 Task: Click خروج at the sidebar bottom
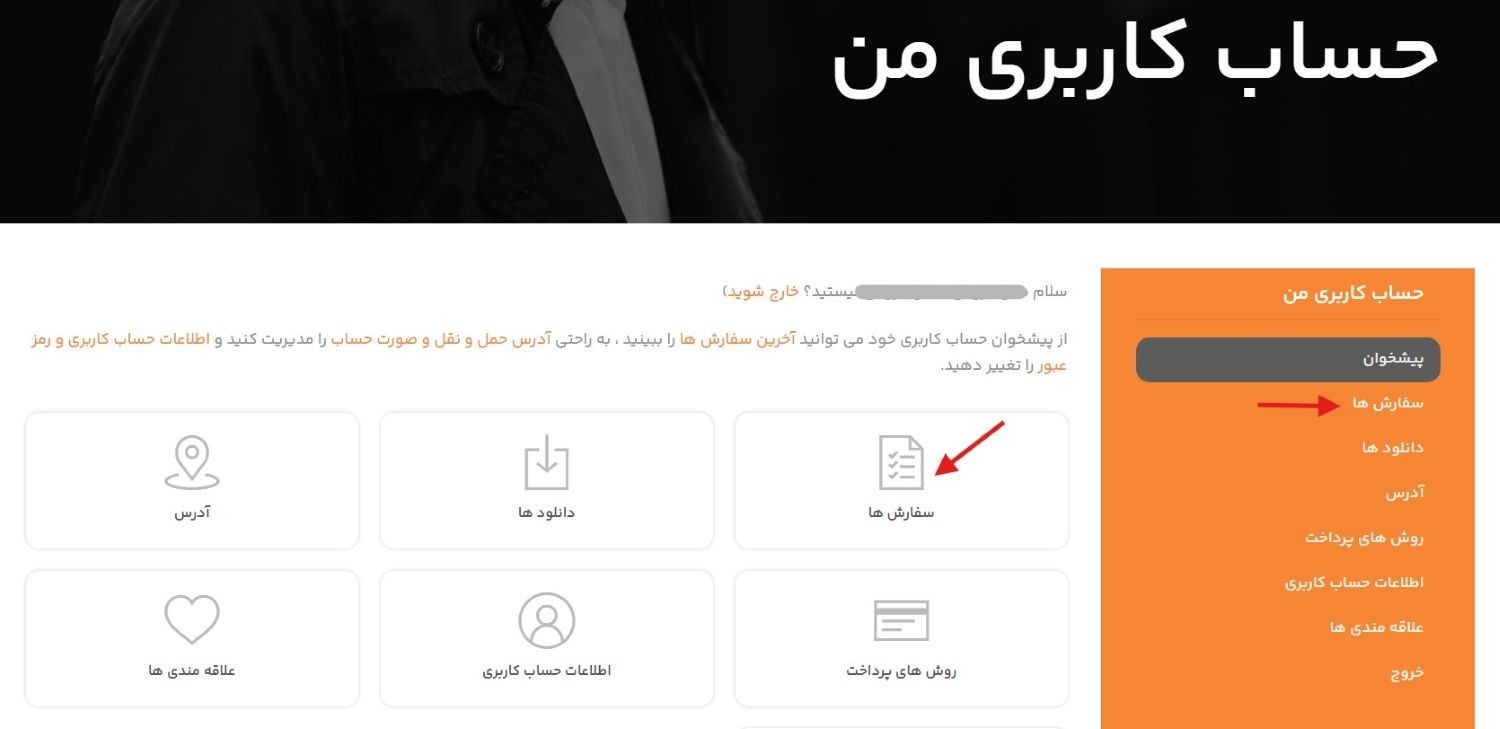coord(1407,672)
